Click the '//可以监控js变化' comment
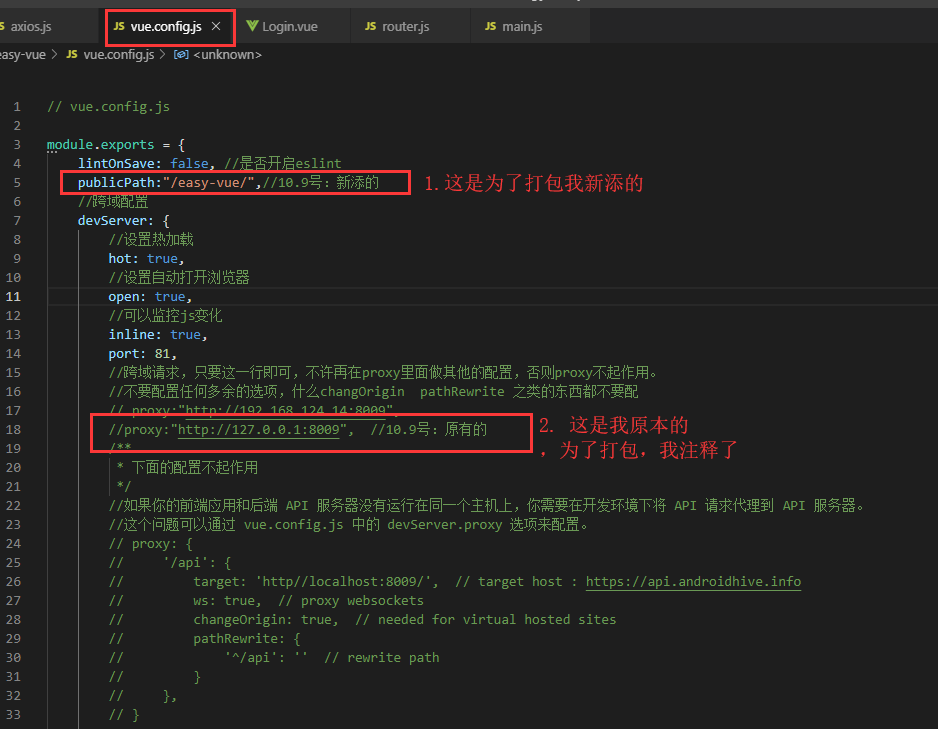The height and width of the screenshot is (729, 938). 165,315
